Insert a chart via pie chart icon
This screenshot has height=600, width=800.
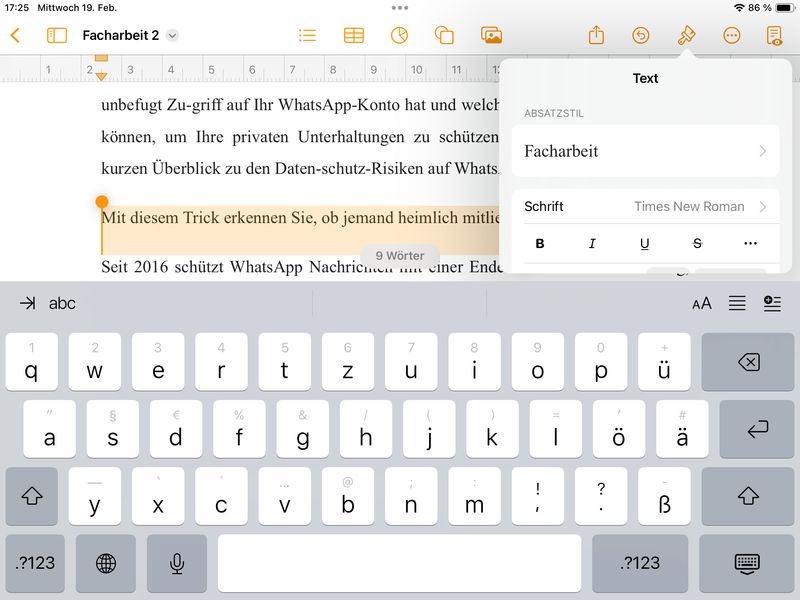click(x=399, y=35)
